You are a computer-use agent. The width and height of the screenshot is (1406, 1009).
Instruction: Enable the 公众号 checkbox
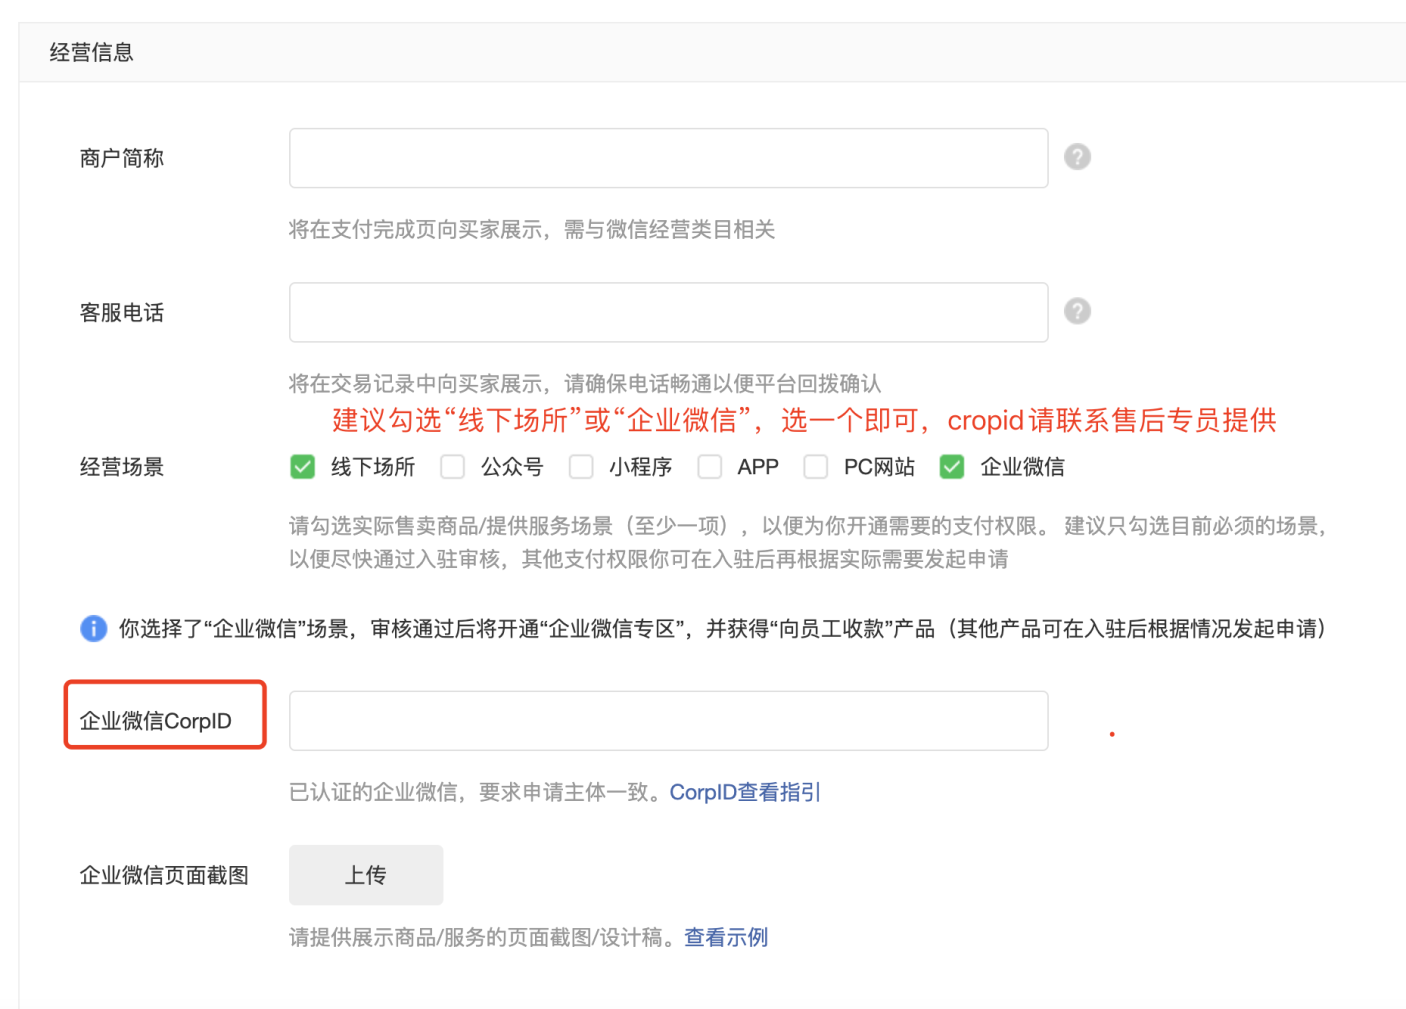453,467
